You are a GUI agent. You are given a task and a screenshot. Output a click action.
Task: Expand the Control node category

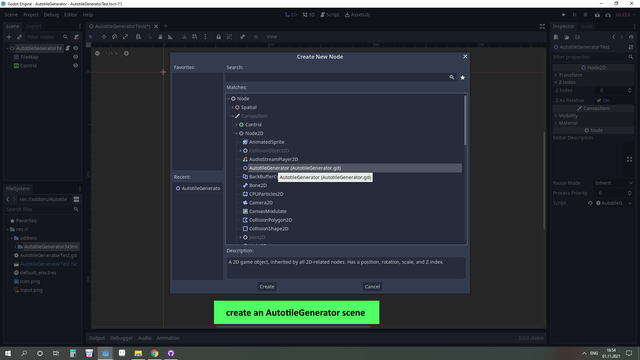237,124
